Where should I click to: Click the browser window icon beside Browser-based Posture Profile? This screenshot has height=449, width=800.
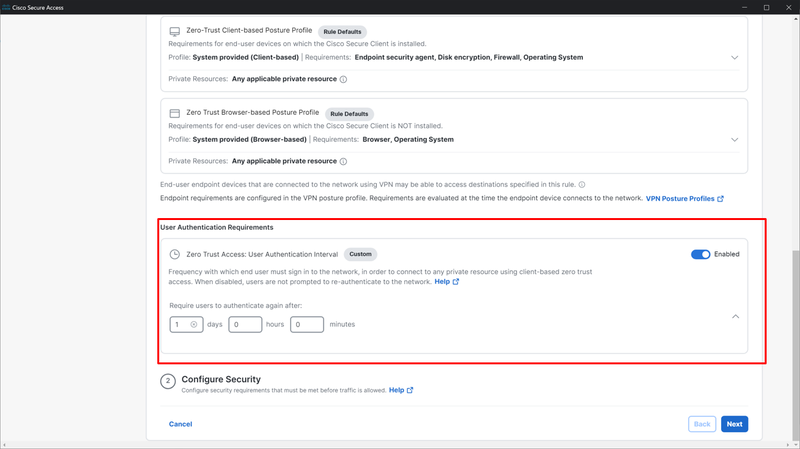click(x=174, y=113)
